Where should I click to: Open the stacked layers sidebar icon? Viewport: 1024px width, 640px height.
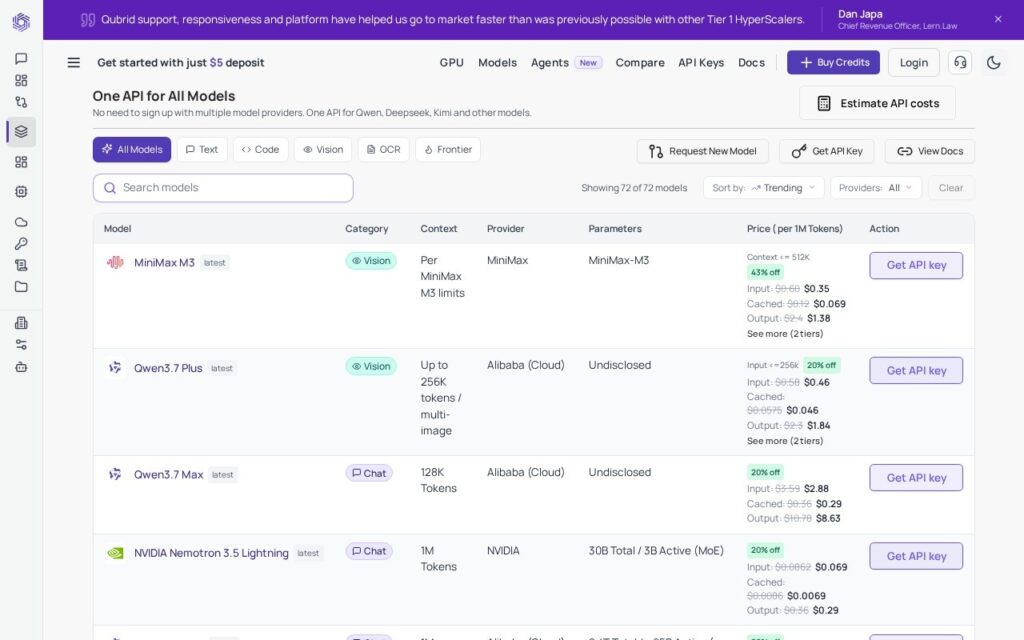pos(21,131)
